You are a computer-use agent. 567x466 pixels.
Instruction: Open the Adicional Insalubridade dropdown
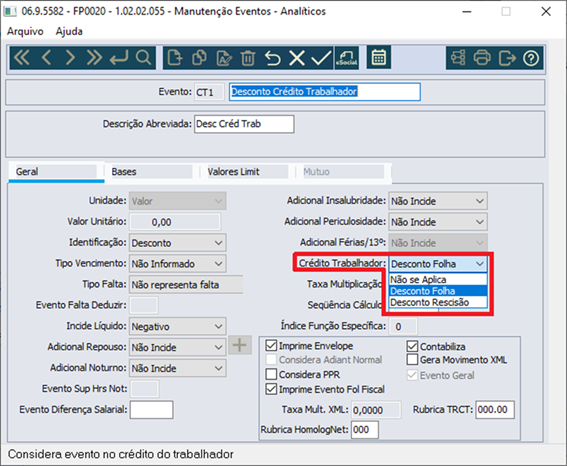click(x=438, y=201)
